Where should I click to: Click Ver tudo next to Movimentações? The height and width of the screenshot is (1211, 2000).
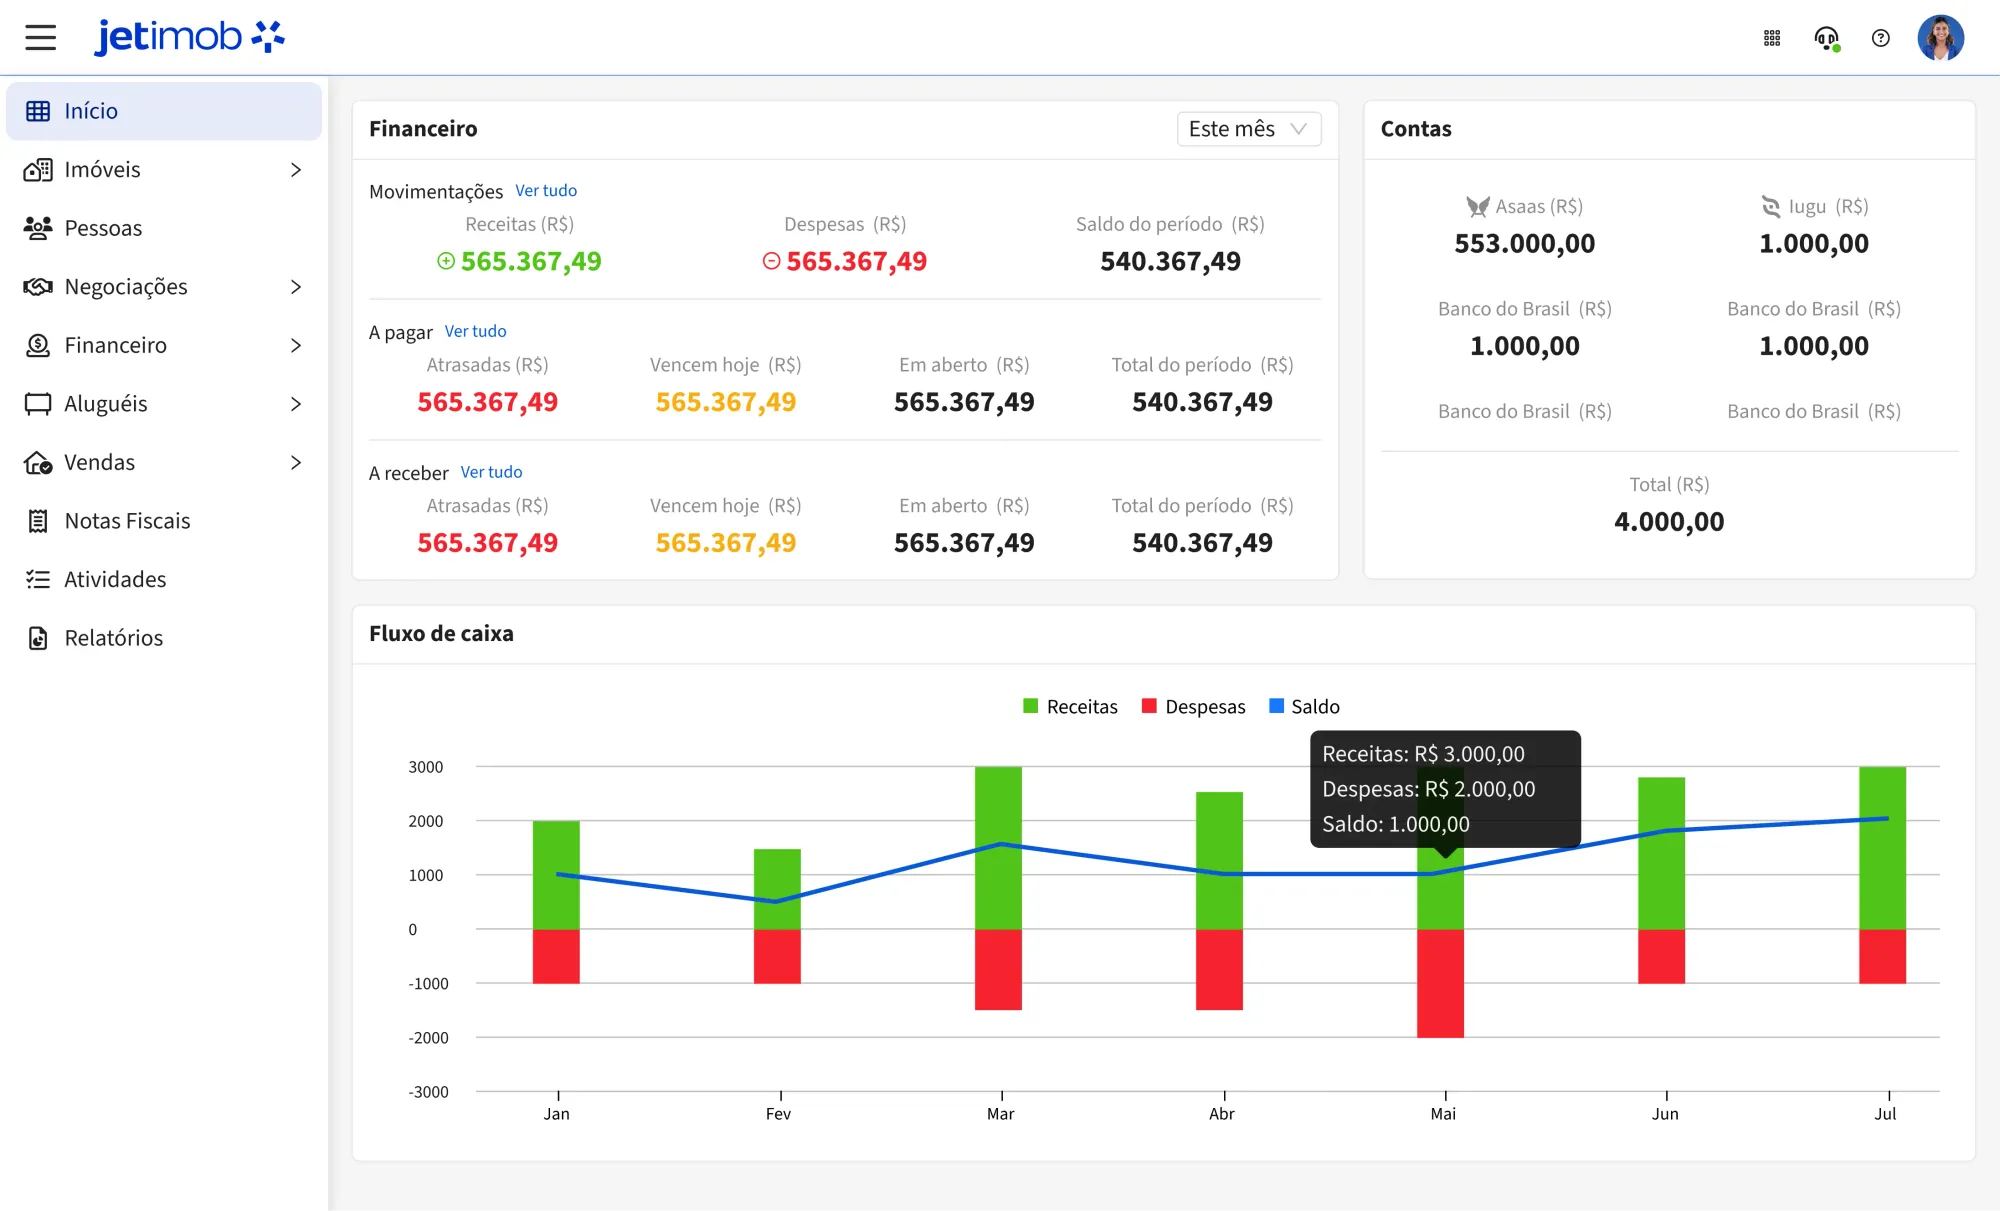[546, 190]
